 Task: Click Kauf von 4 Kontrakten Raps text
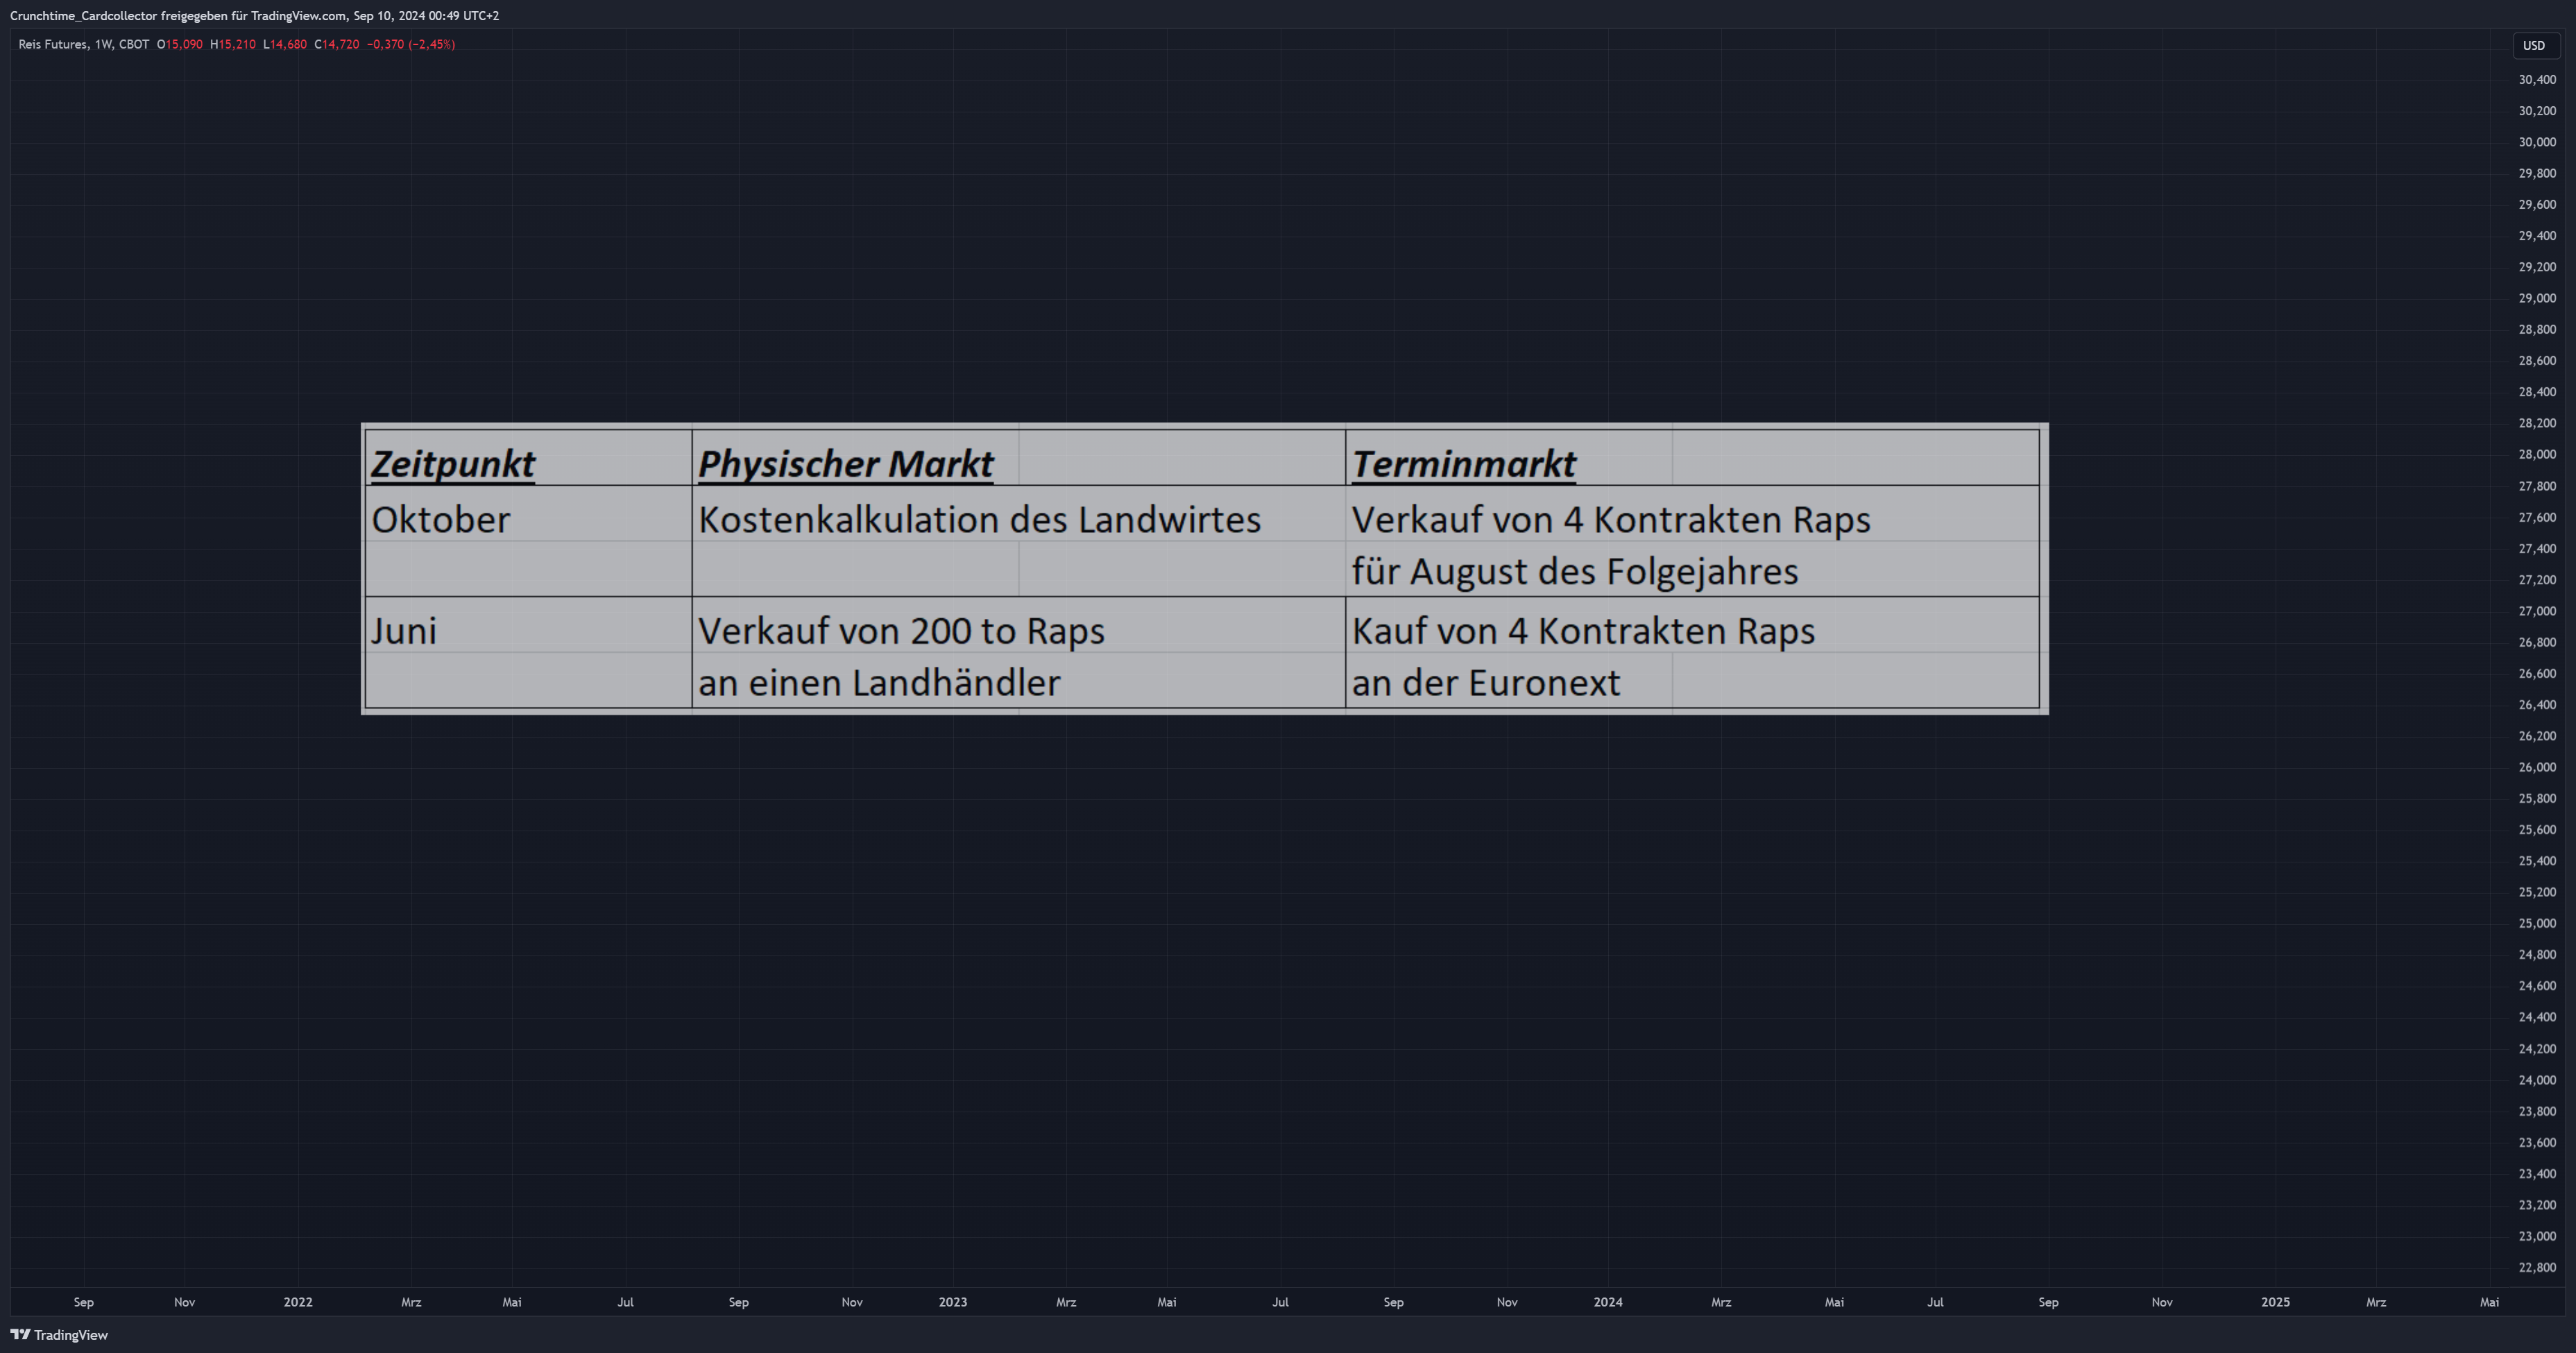(x=1583, y=630)
